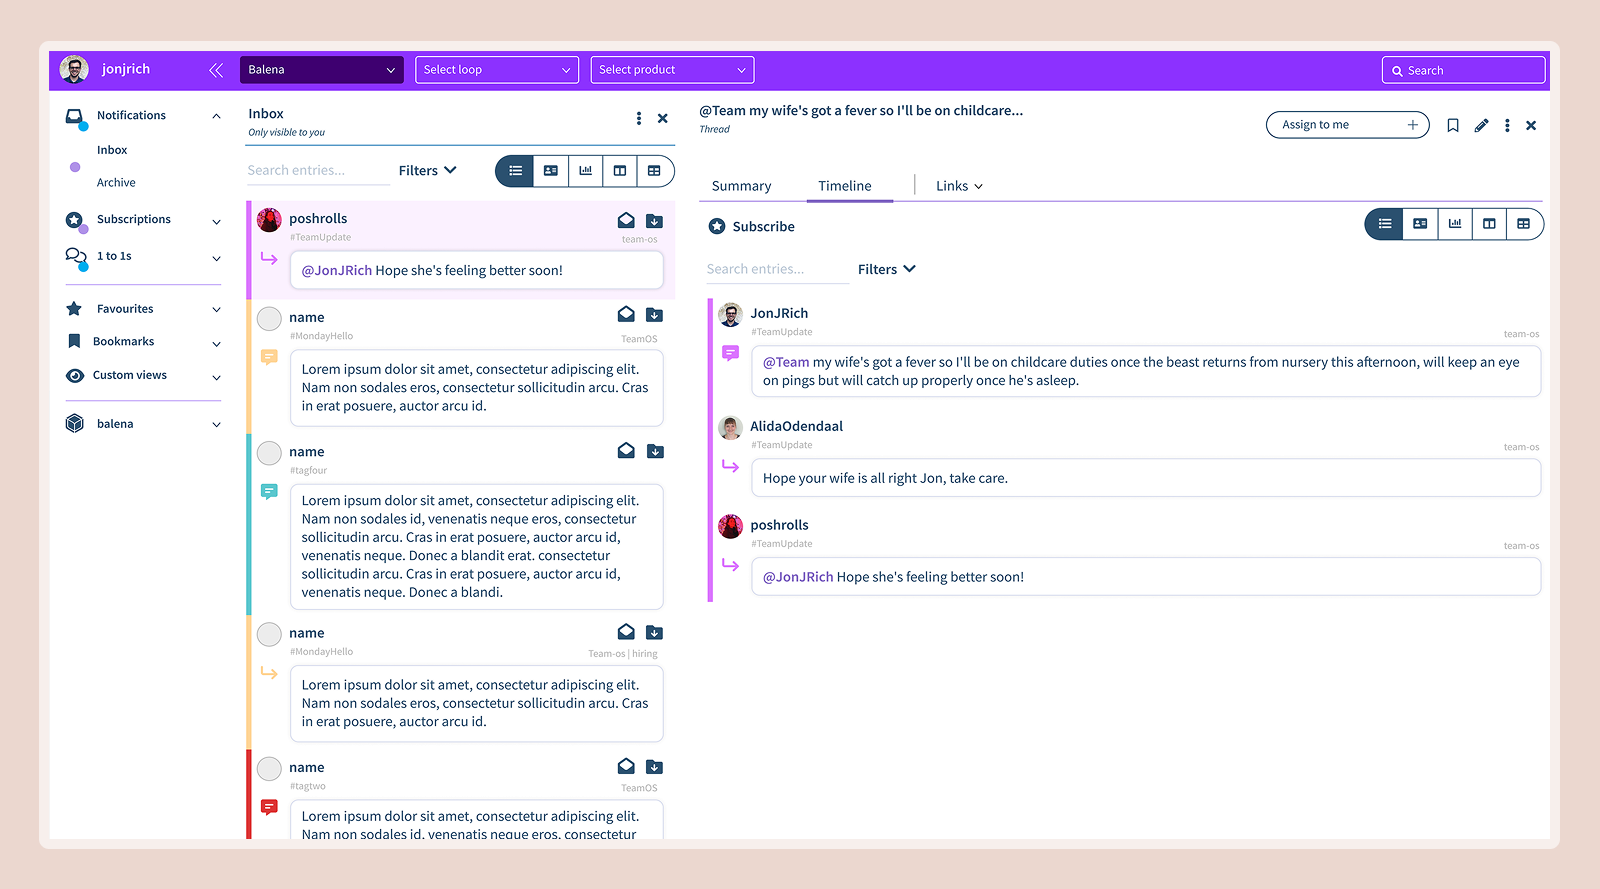
Task: Open Inbox in sidebar
Action: [x=112, y=150]
